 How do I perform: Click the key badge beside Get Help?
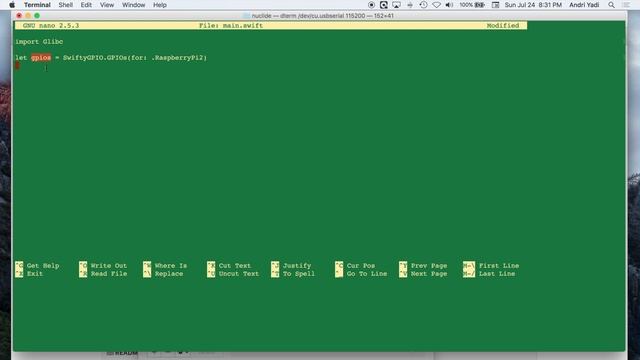(19, 266)
